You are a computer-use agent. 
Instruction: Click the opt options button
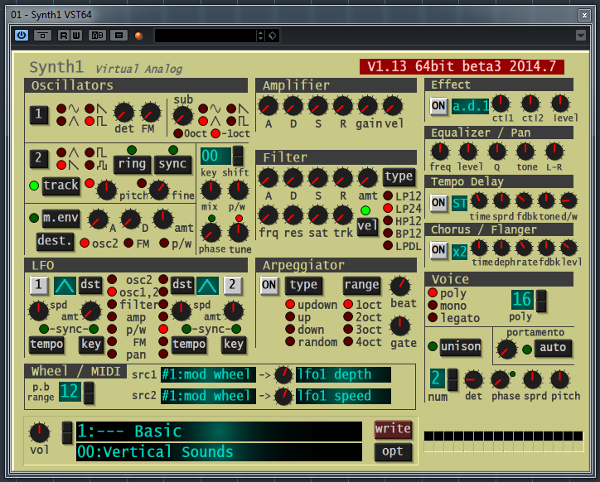[x=393, y=452]
